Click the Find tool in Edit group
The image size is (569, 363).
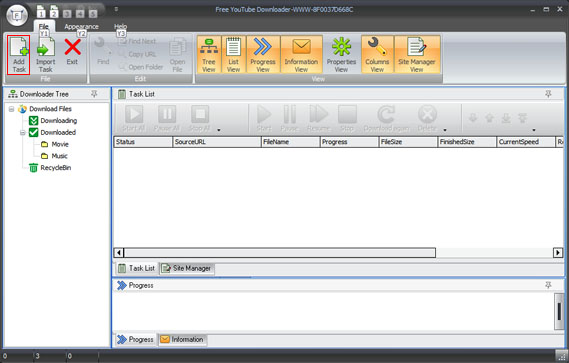pos(103,52)
